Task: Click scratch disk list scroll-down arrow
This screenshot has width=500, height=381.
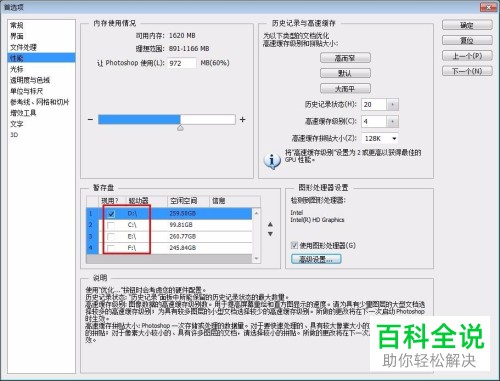Action: (x=256, y=258)
